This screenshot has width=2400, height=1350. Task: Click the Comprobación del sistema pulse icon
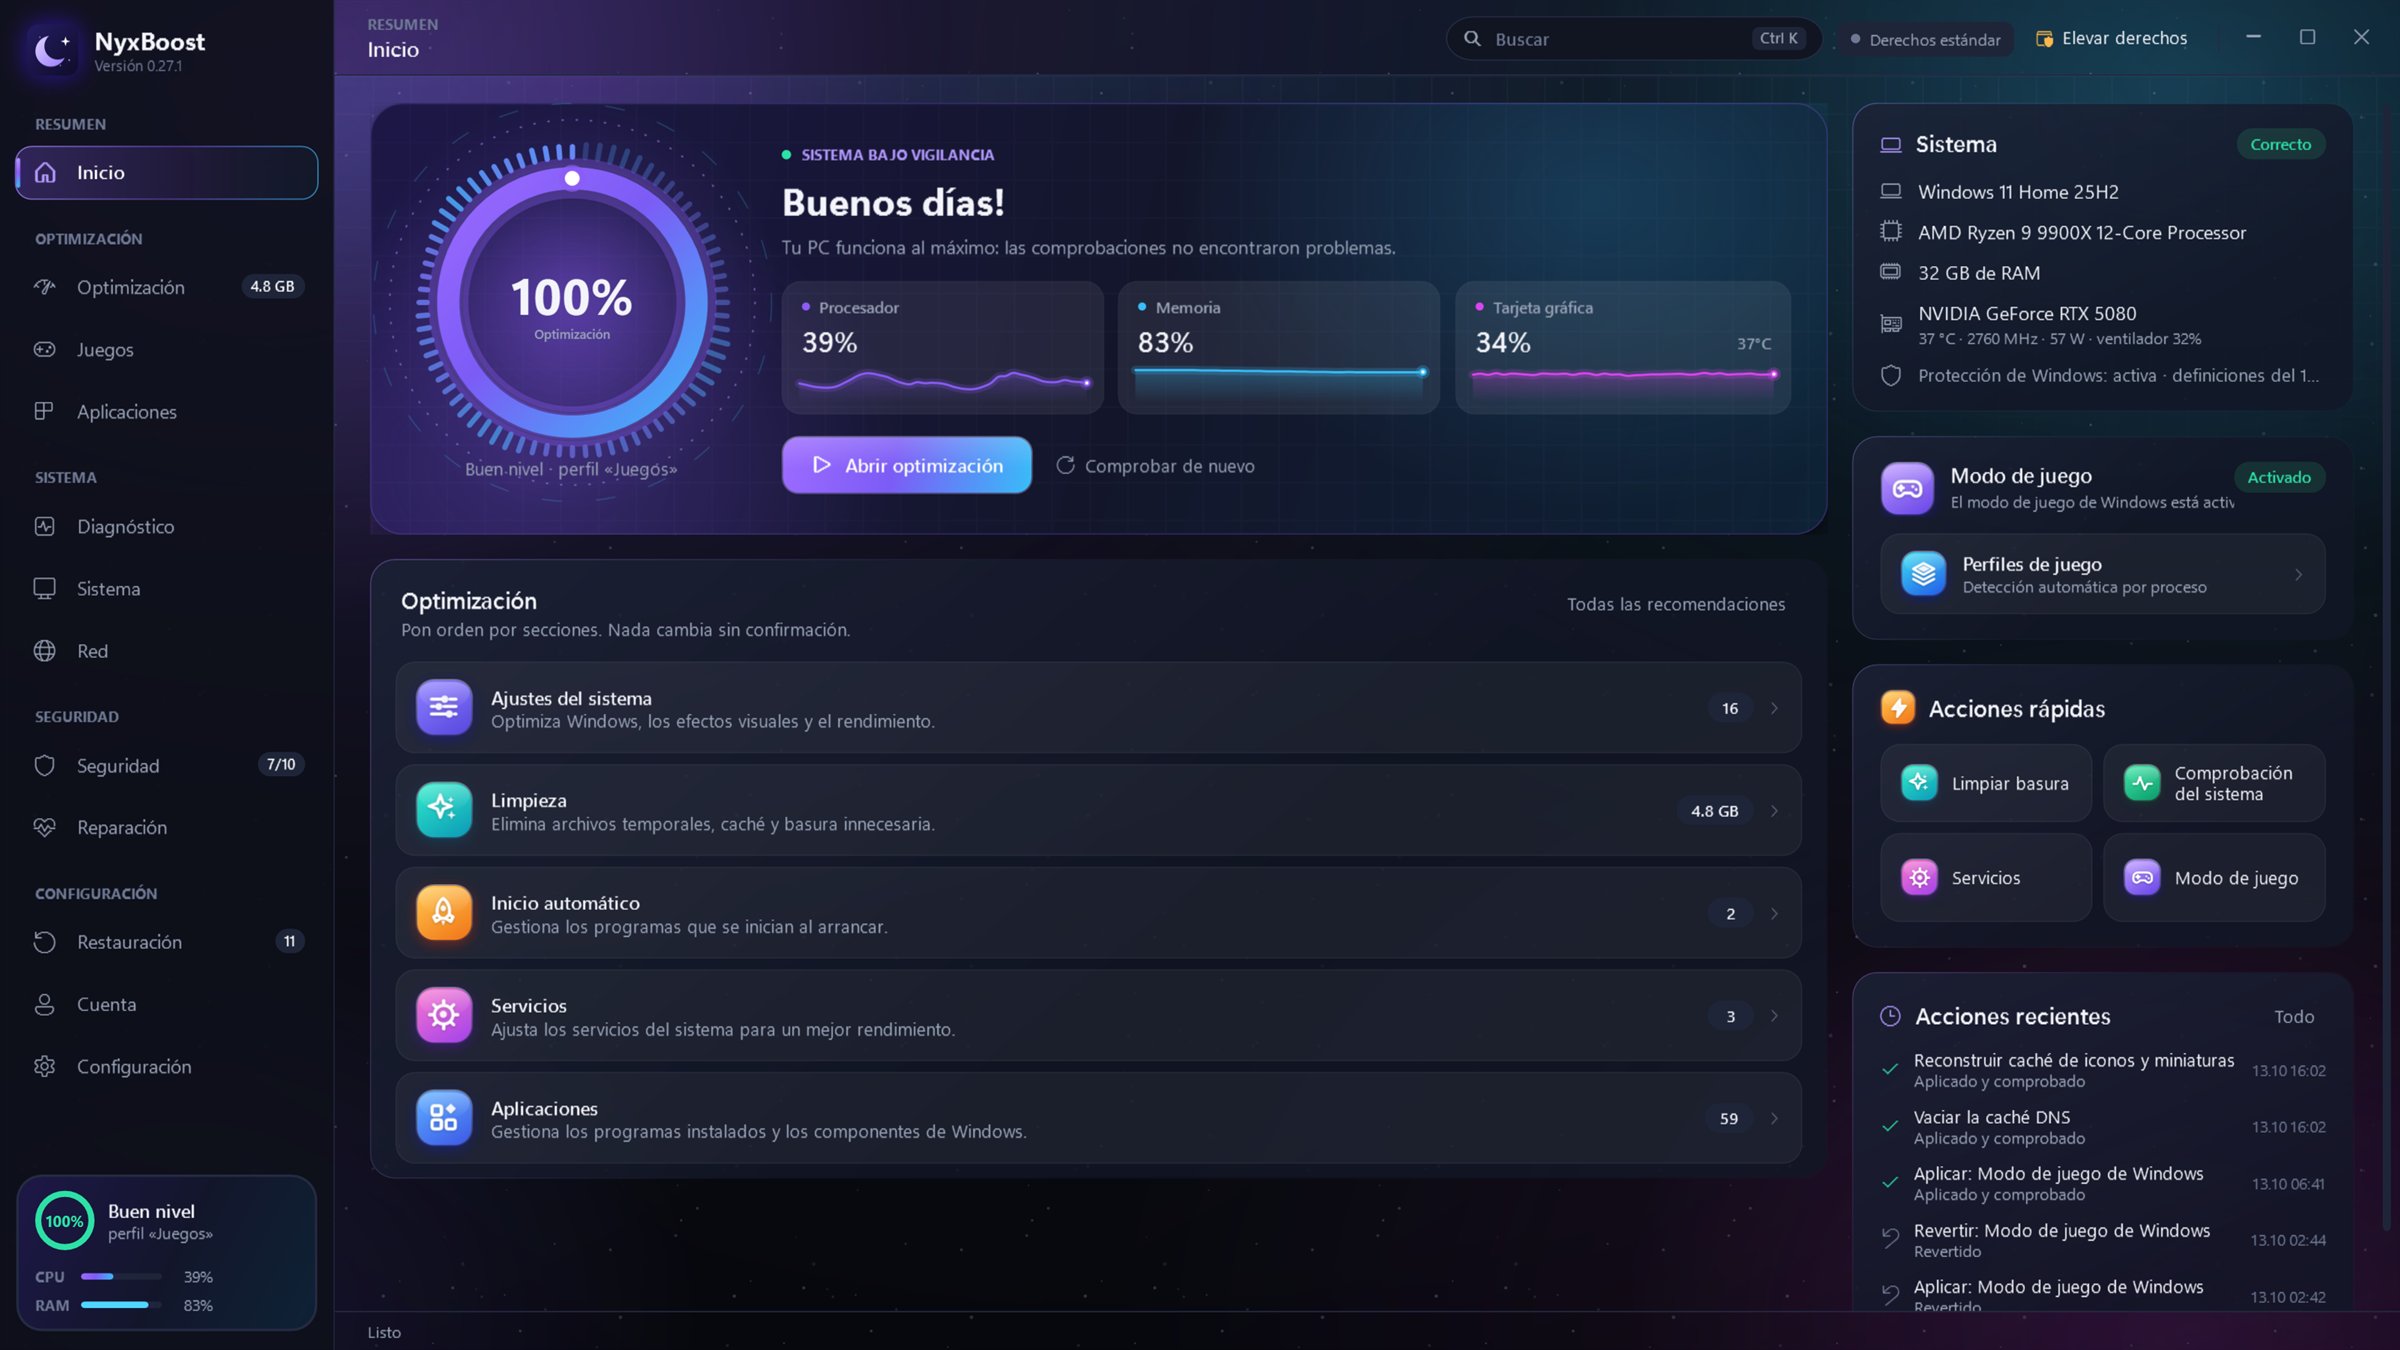(x=2142, y=783)
